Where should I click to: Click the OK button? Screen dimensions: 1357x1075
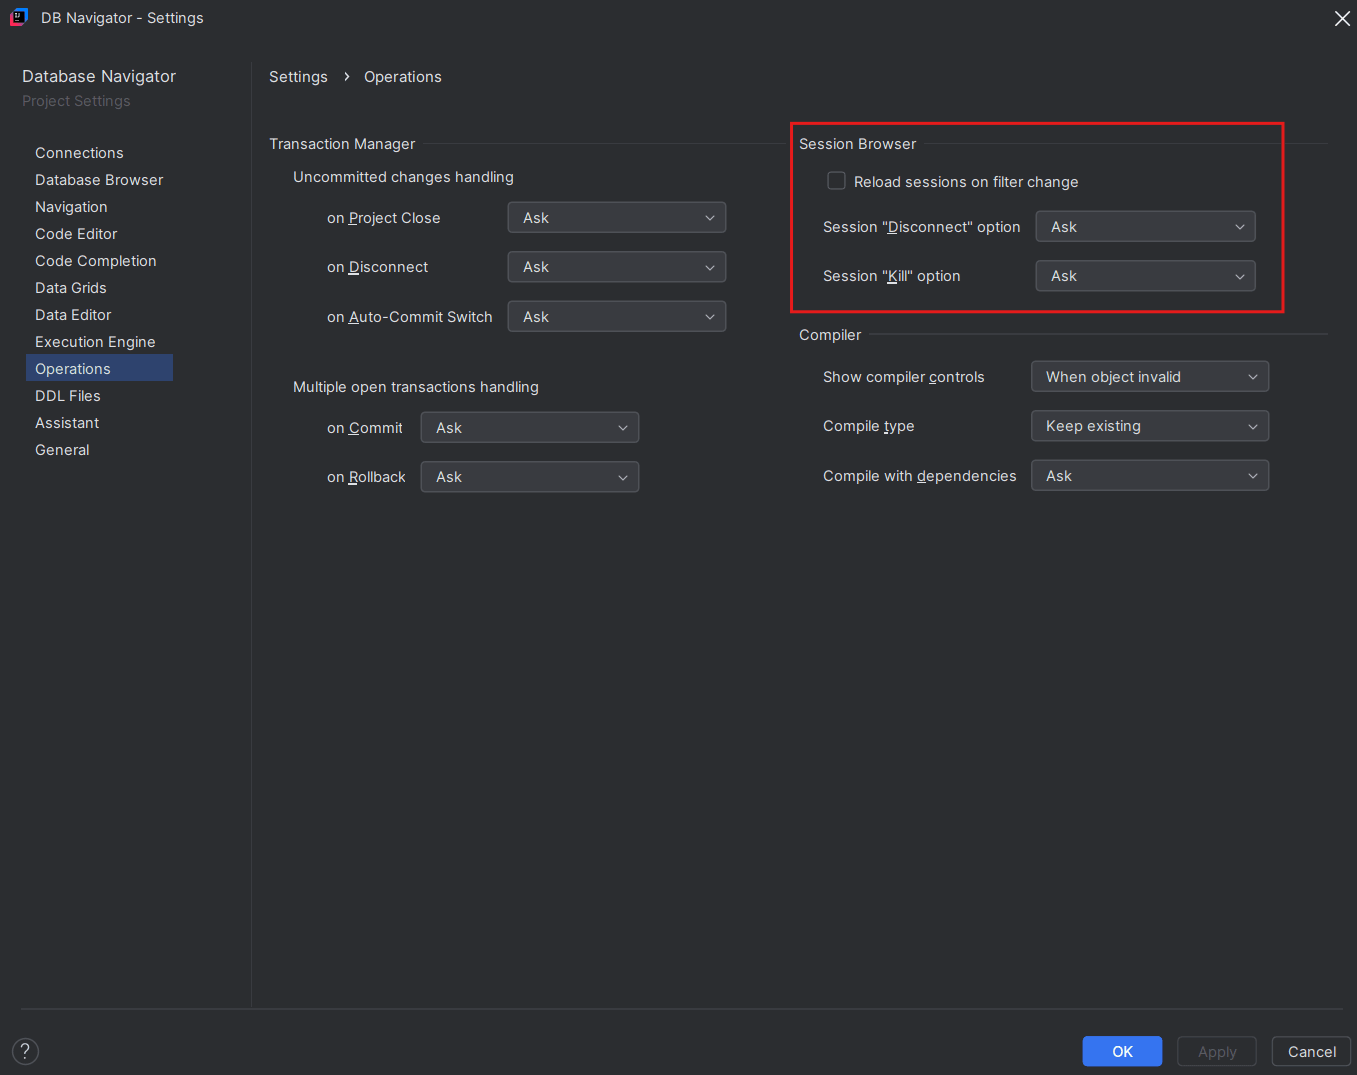coord(1122,1051)
